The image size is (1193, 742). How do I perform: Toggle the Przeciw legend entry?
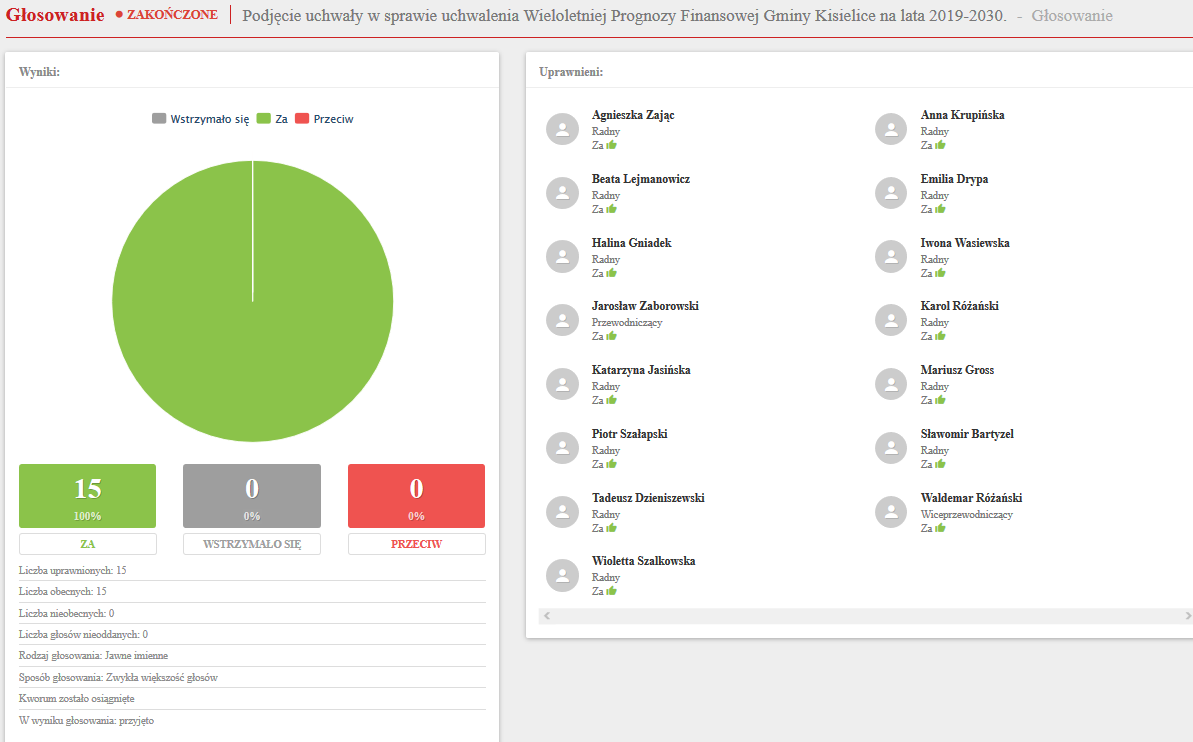[324, 119]
